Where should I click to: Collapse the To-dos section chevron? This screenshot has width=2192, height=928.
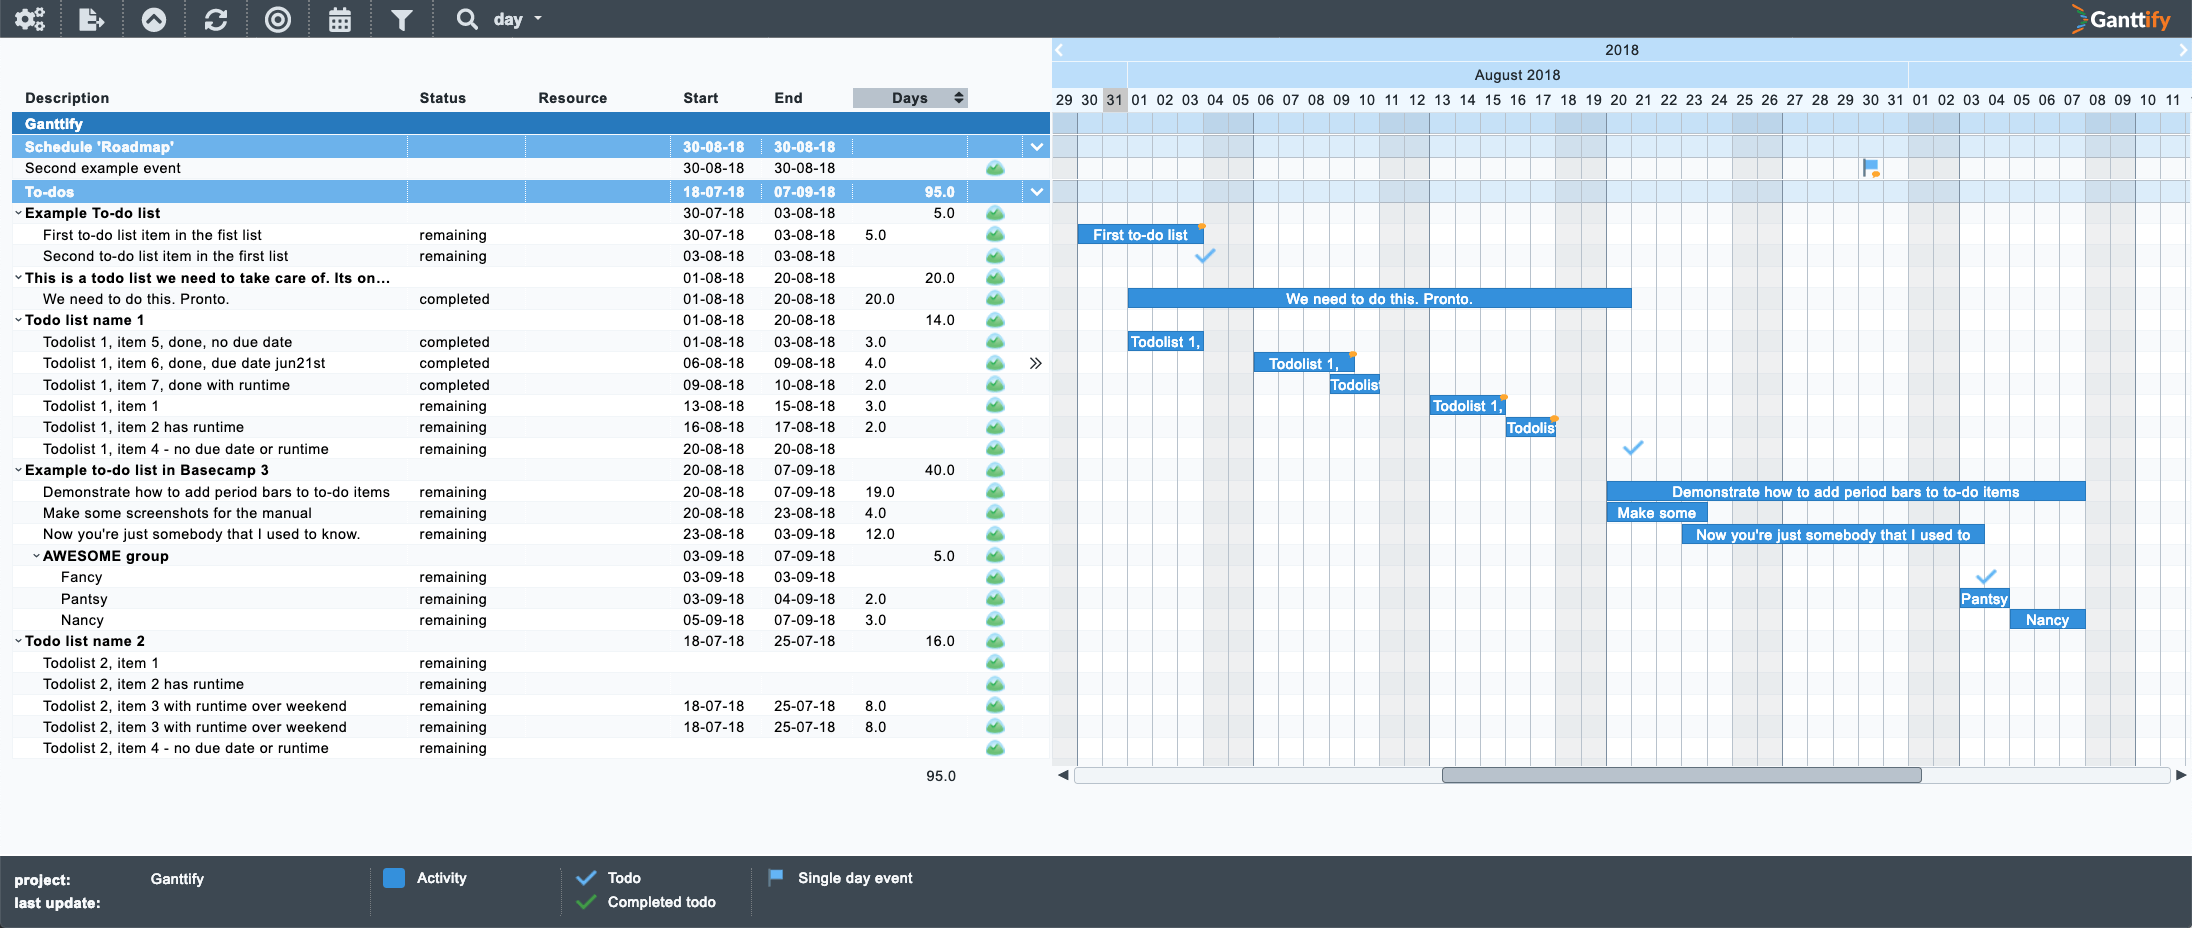click(x=1037, y=192)
